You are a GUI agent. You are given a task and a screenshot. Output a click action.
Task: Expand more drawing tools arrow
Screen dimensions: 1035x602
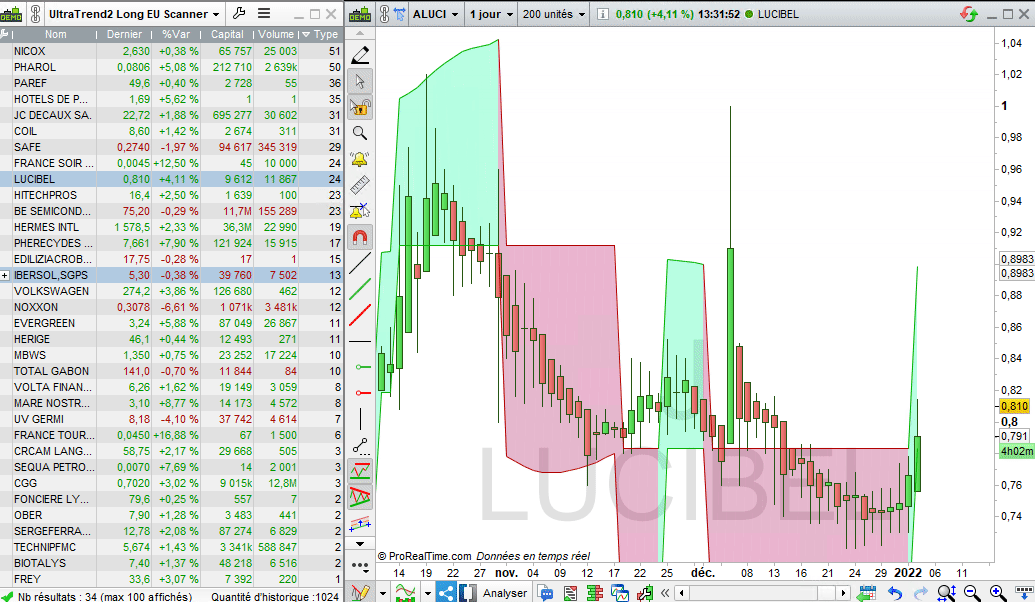[360, 544]
